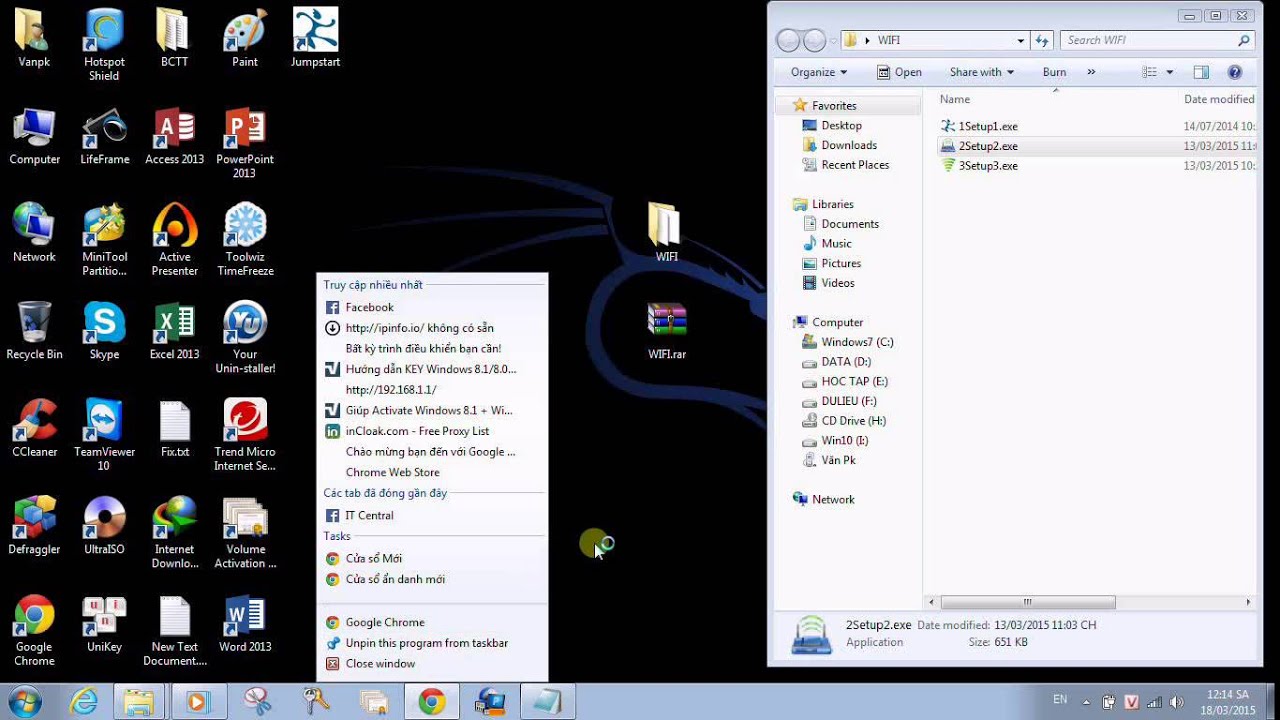
Task: Select inCloak.com Free Proxy List entry
Action: coord(432,431)
